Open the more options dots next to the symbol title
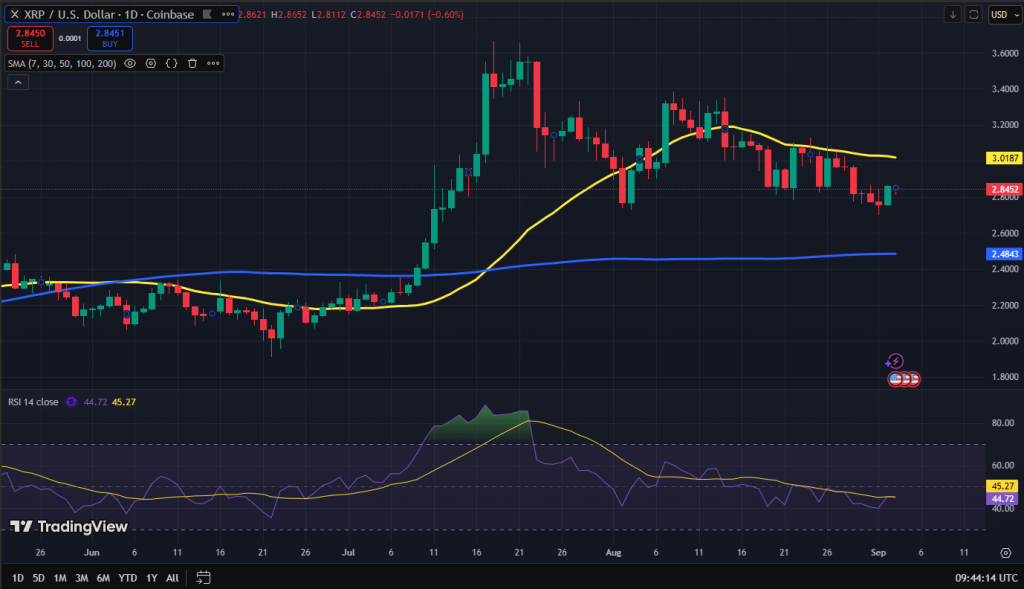 tap(227, 14)
